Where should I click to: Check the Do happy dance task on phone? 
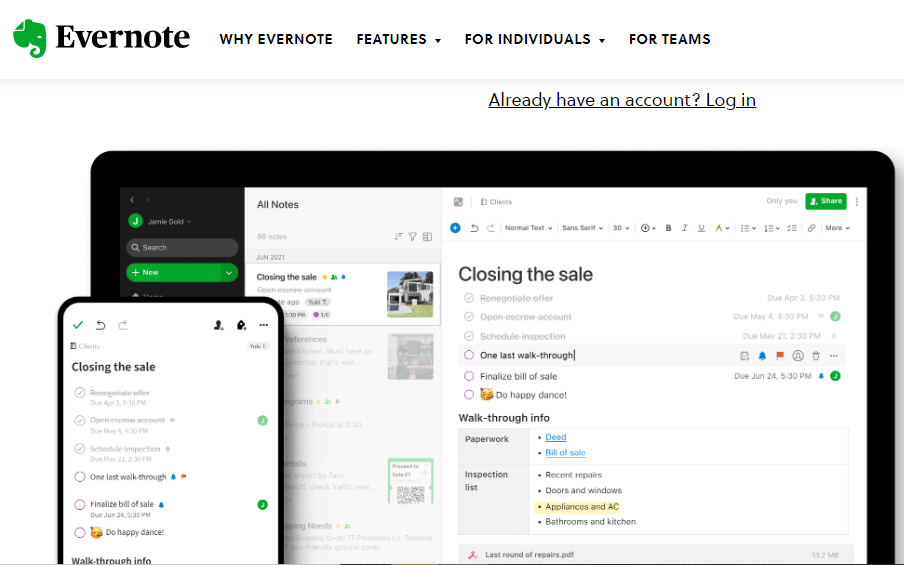[x=80, y=532]
